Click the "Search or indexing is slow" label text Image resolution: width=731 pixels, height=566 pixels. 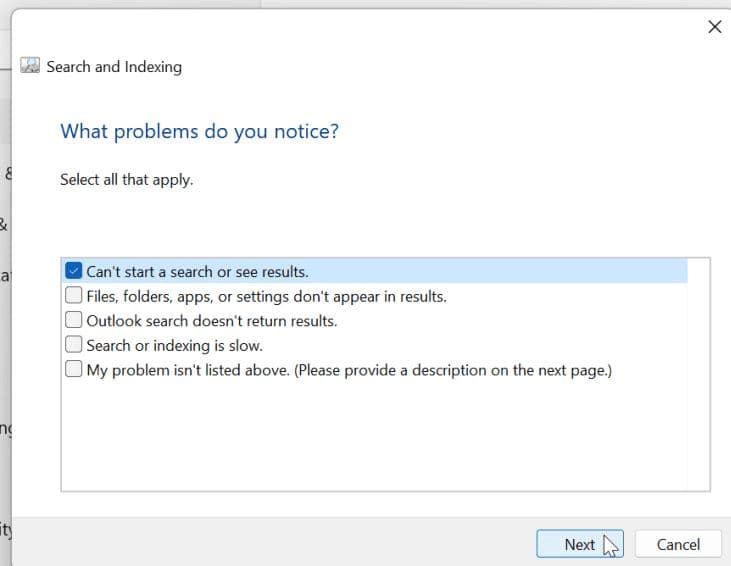174,345
